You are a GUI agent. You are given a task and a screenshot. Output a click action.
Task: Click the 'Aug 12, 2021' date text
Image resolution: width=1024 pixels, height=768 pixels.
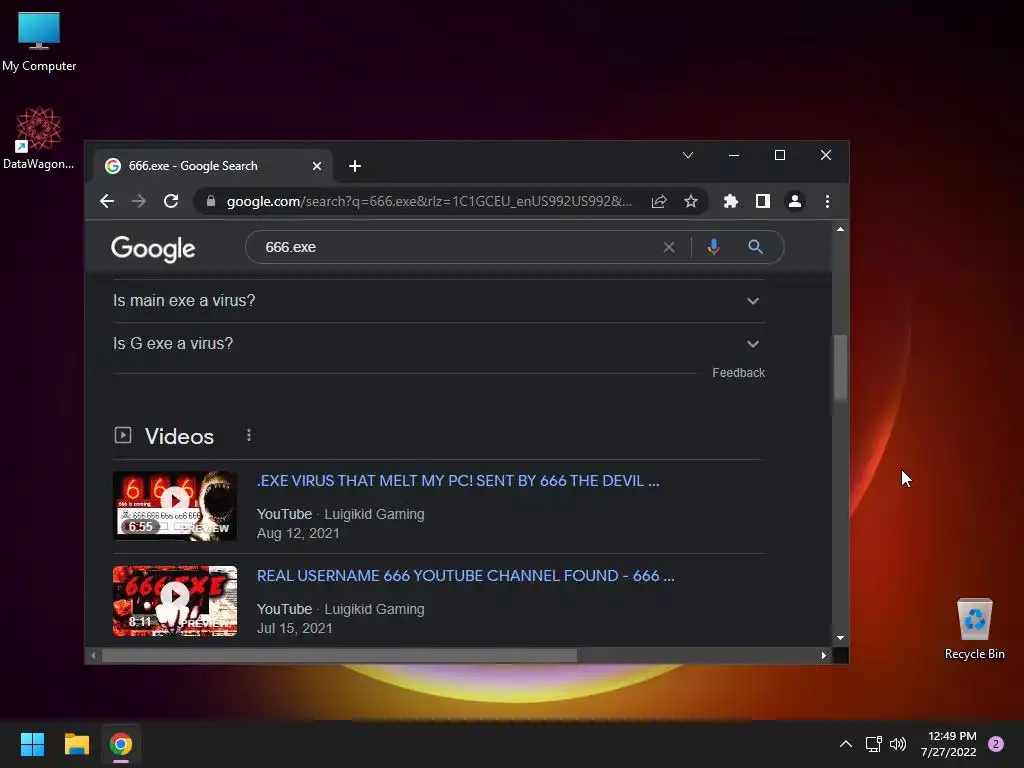pos(298,534)
